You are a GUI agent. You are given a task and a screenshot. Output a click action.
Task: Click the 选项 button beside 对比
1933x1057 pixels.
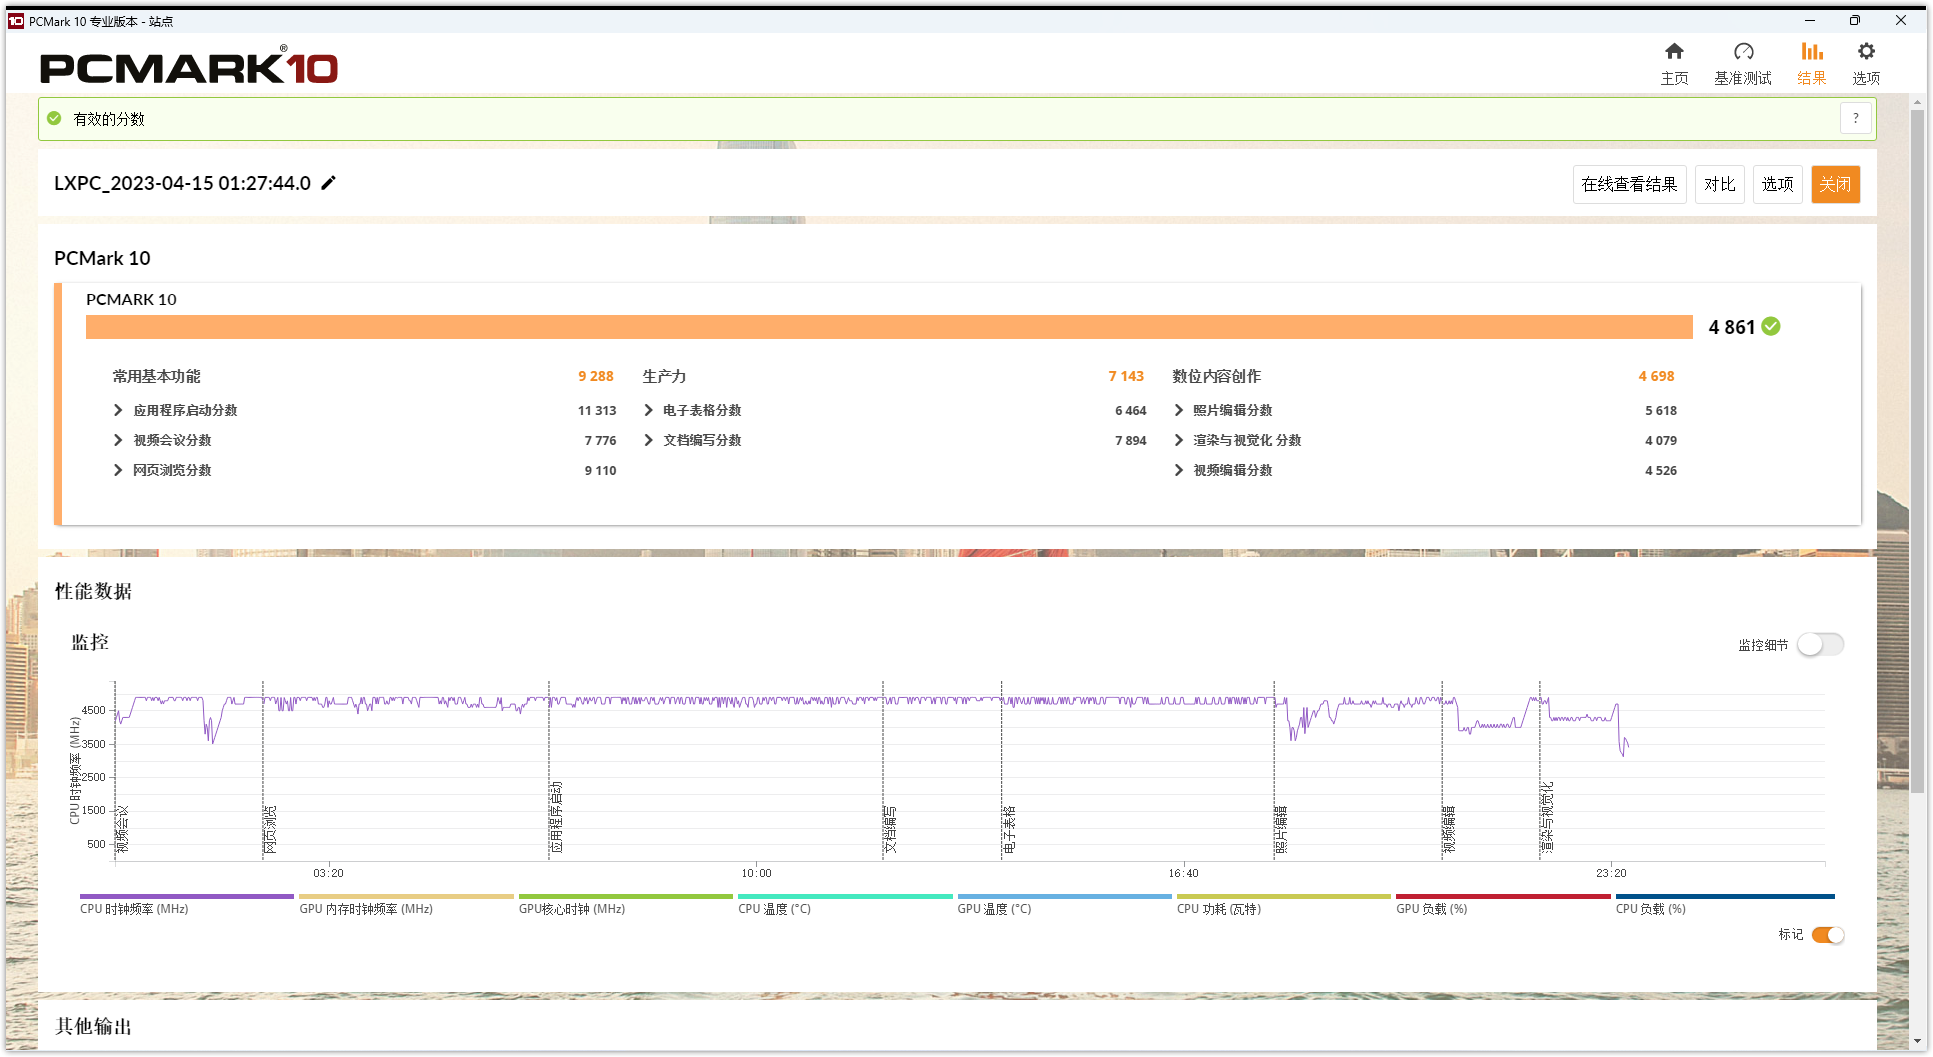click(x=1778, y=184)
